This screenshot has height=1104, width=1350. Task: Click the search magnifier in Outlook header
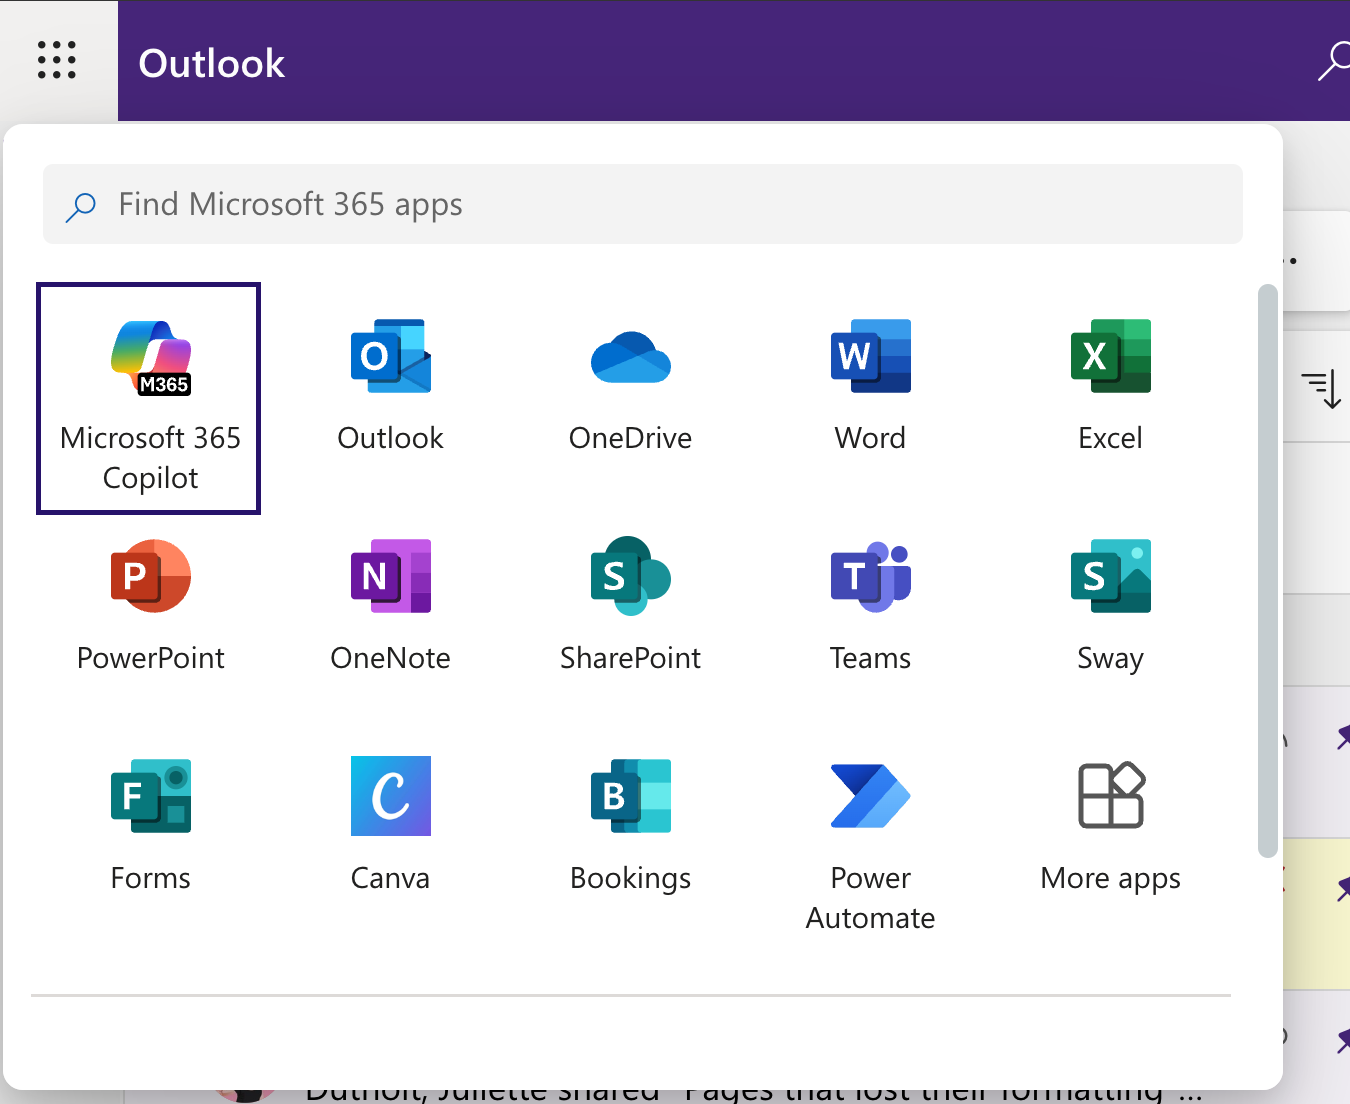tap(1333, 62)
